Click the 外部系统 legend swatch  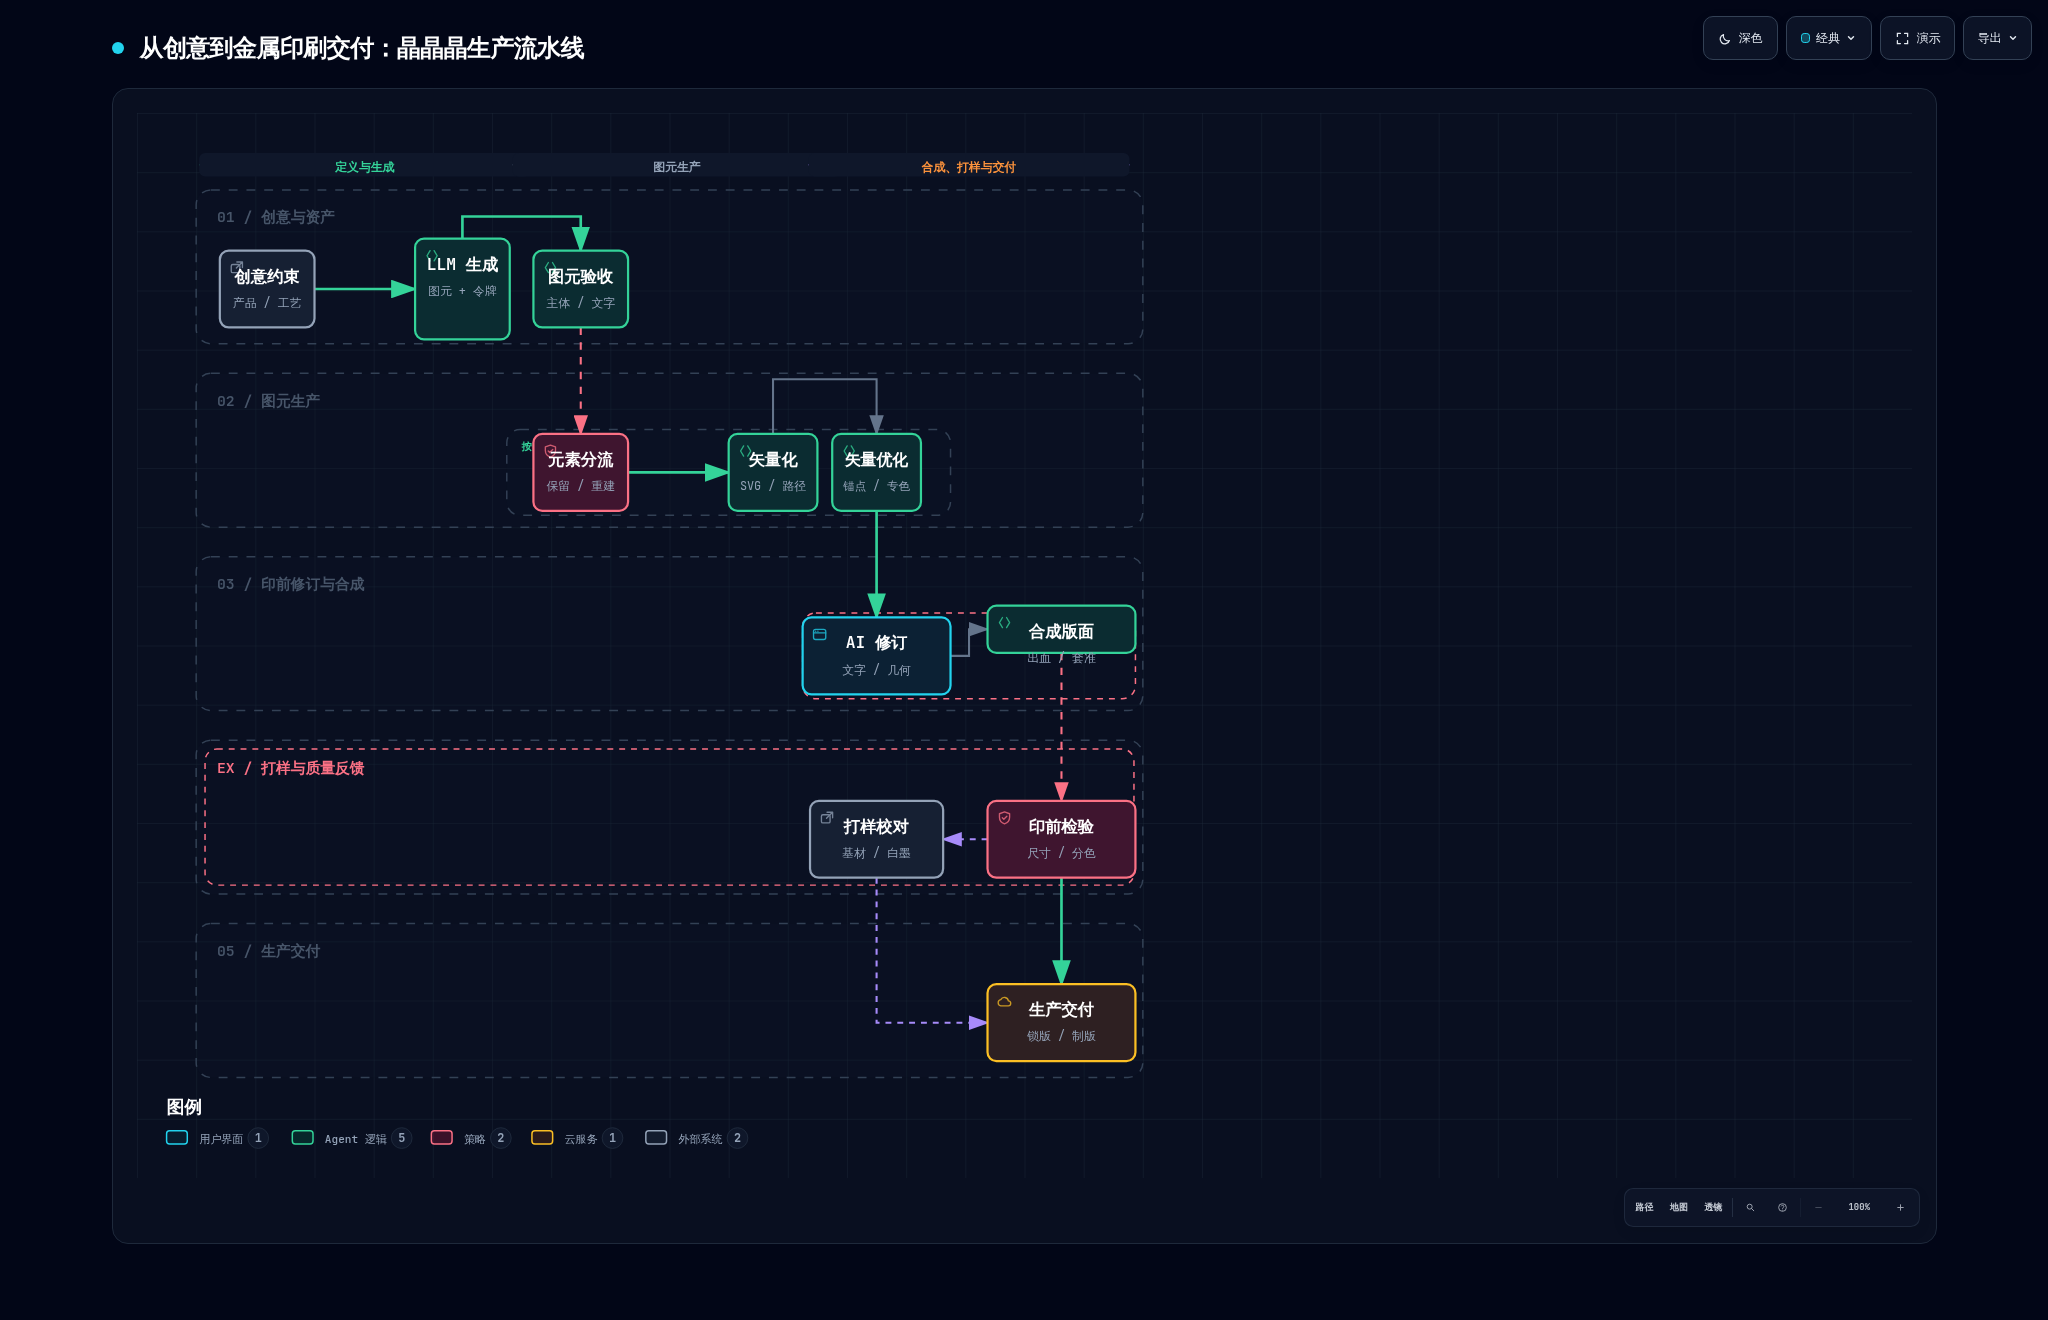click(656, 1137)
